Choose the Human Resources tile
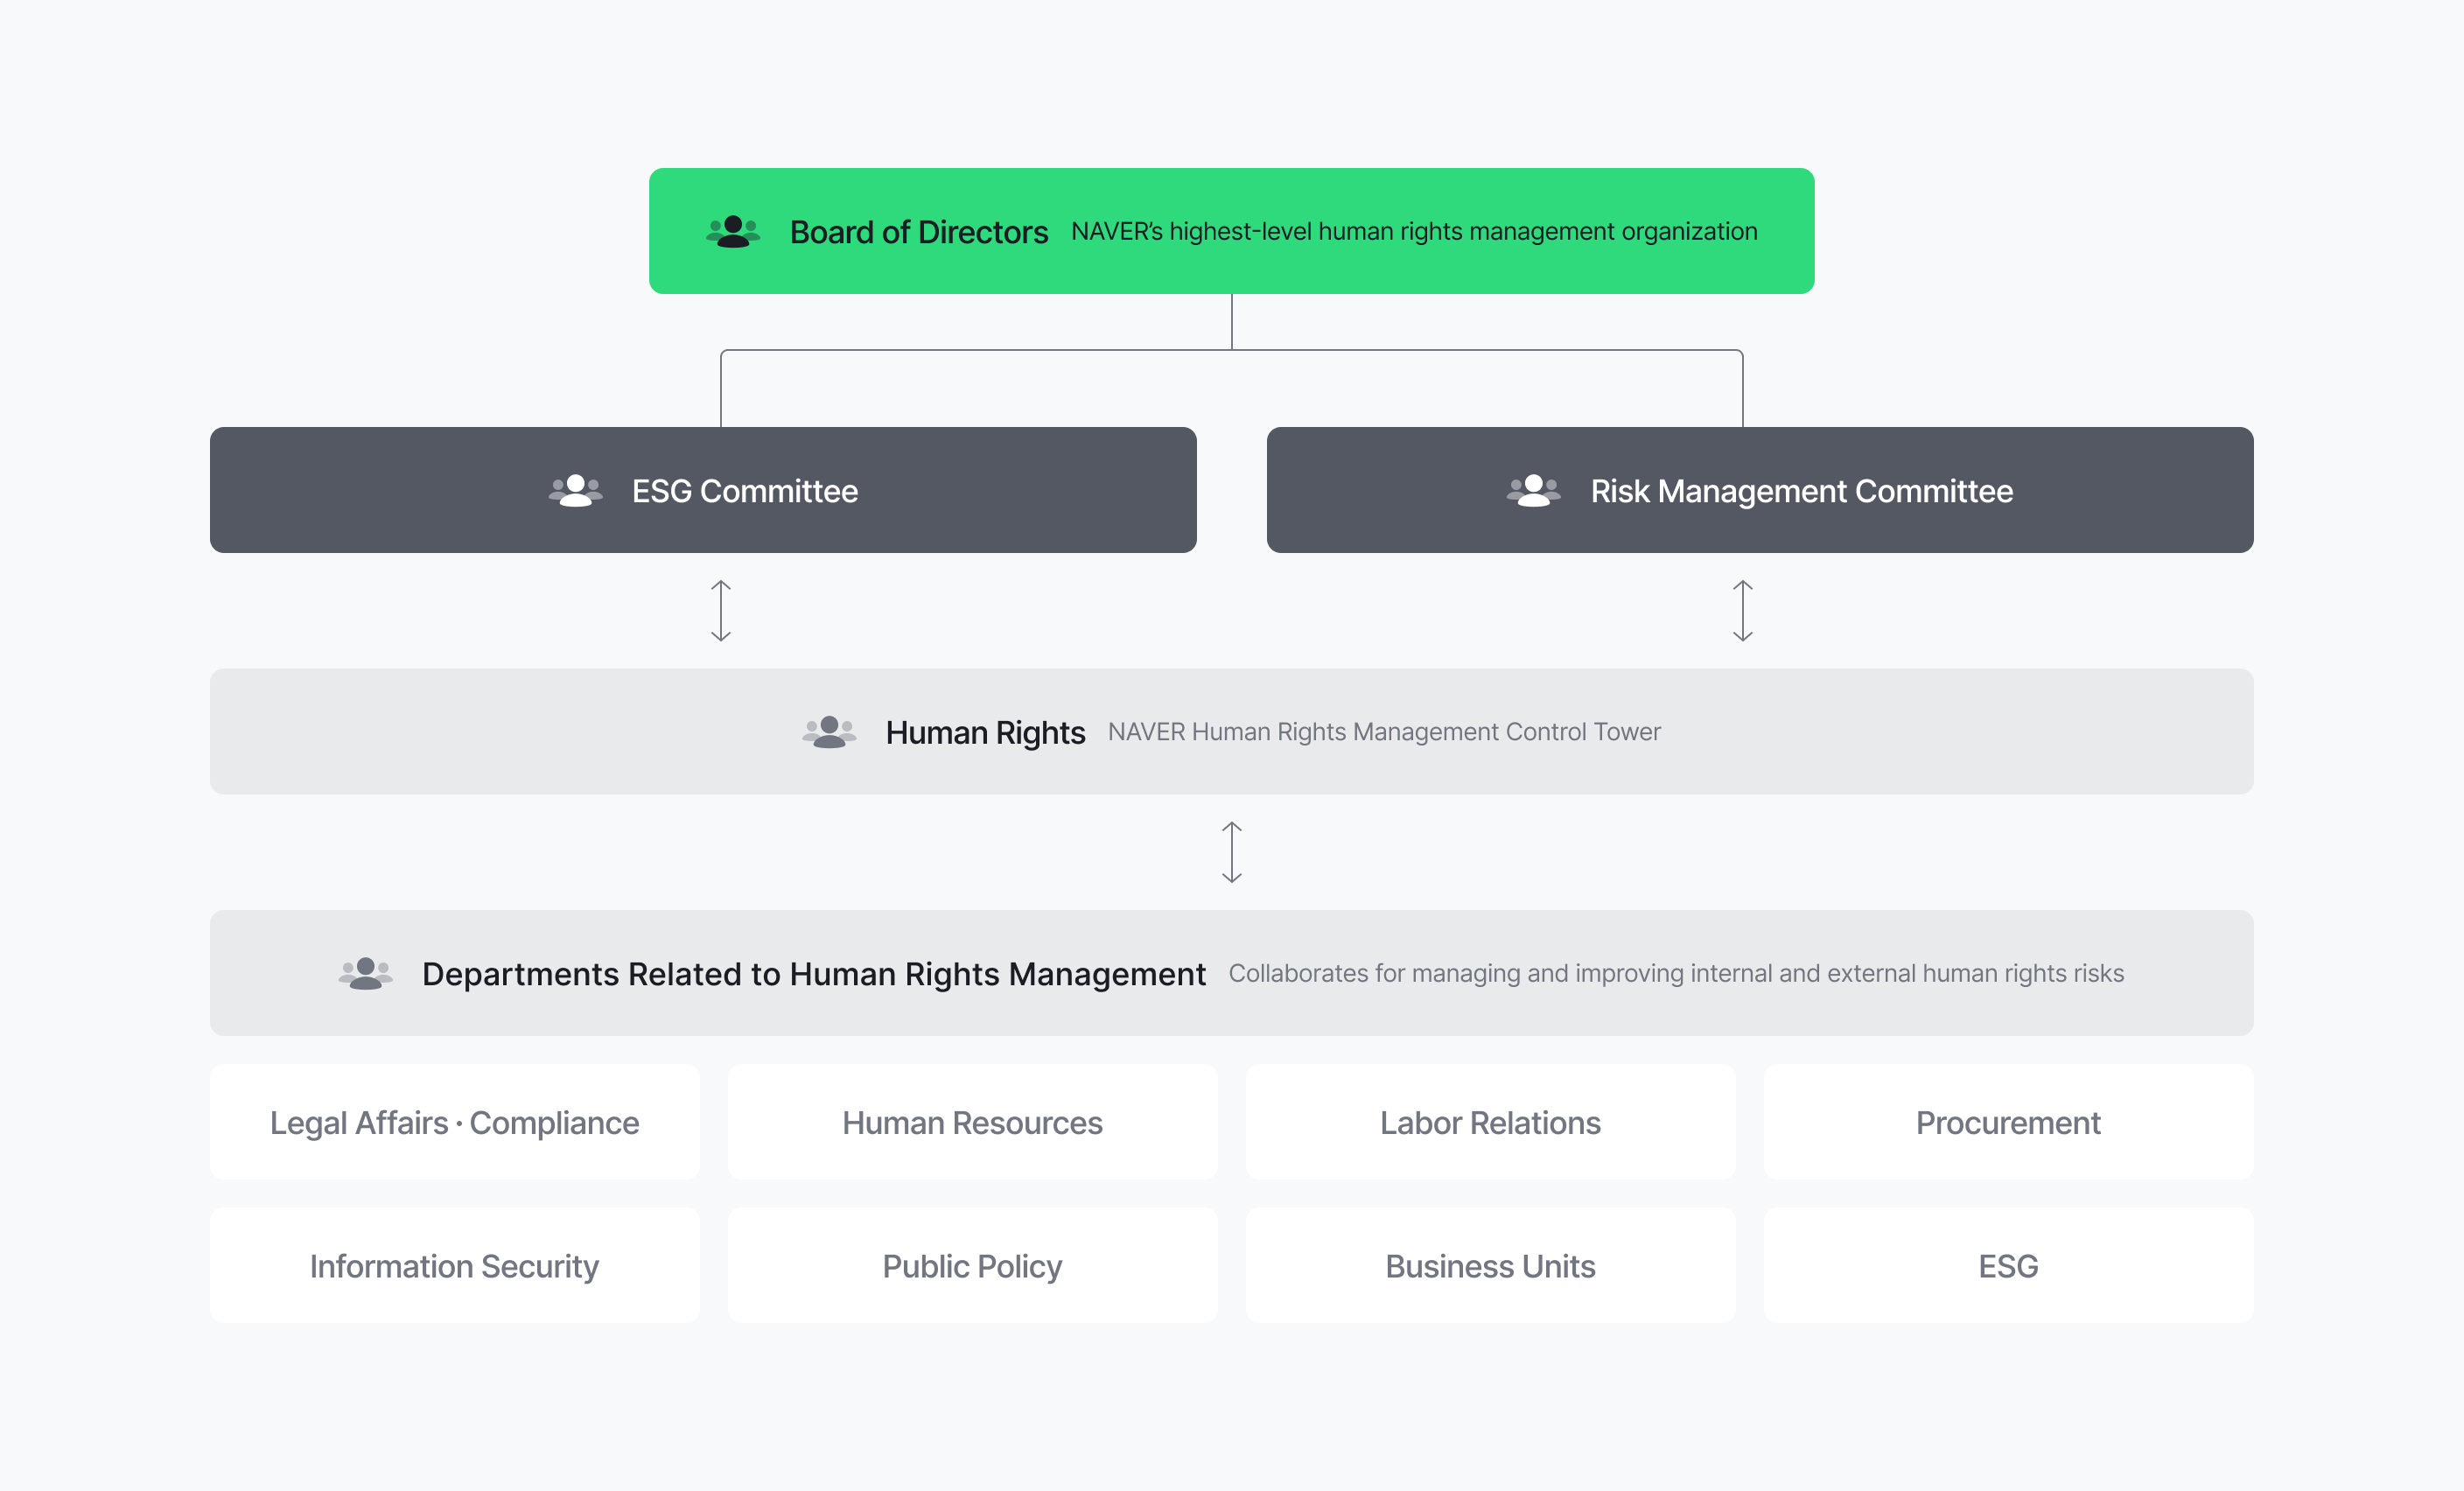 972,1122
